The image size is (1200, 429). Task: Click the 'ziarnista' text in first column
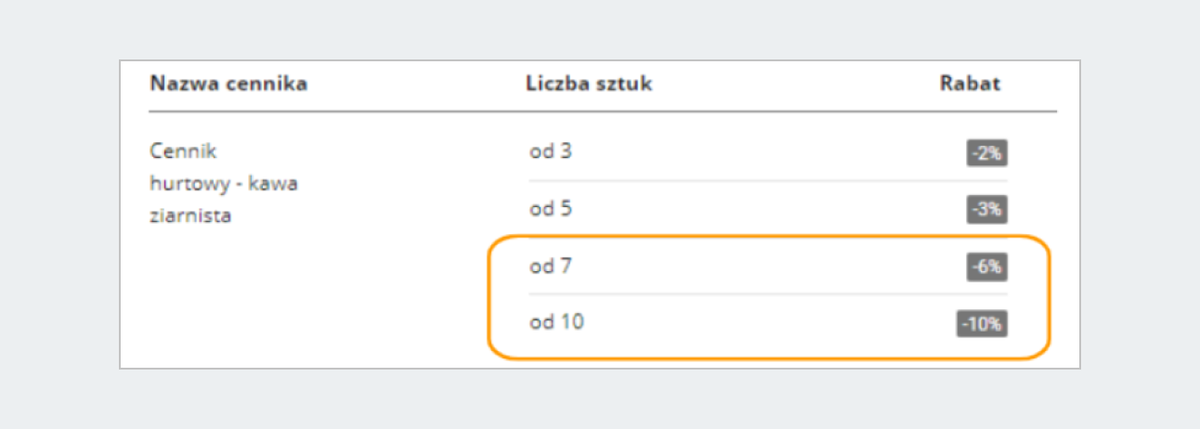tap(190, 215)
